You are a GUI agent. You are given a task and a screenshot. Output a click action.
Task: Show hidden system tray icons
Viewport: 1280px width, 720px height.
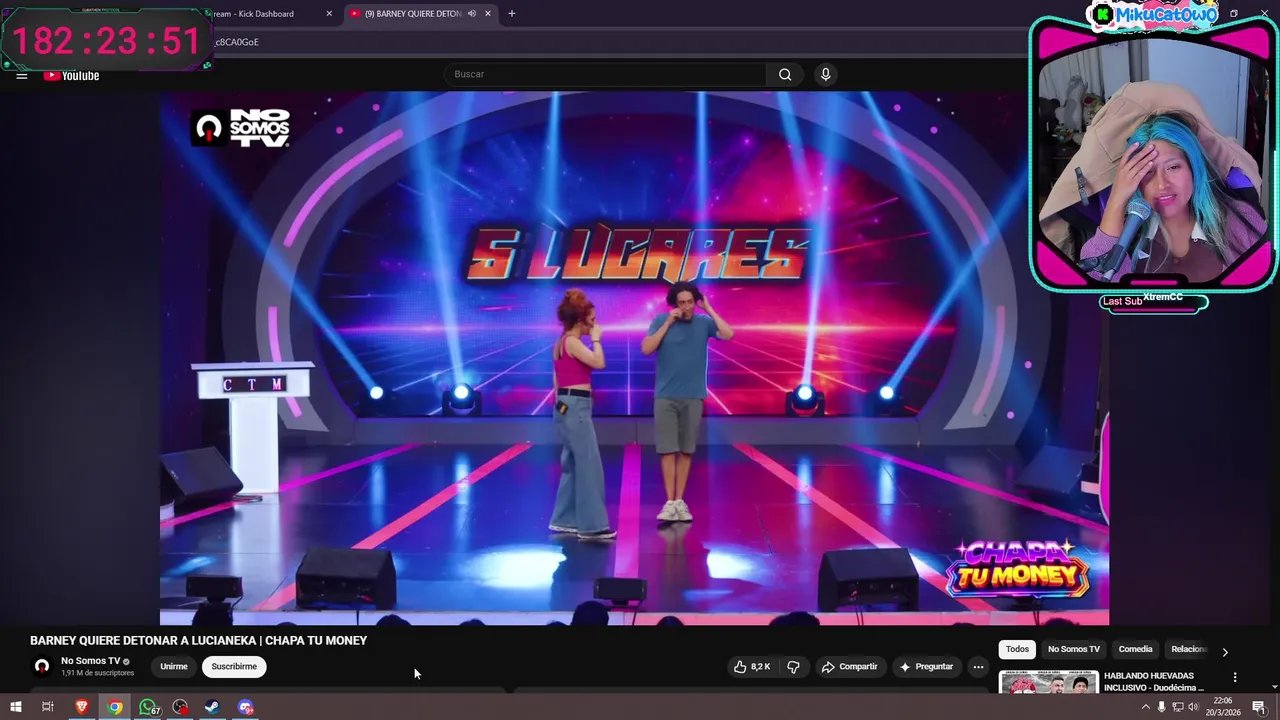click(1145, 707)
